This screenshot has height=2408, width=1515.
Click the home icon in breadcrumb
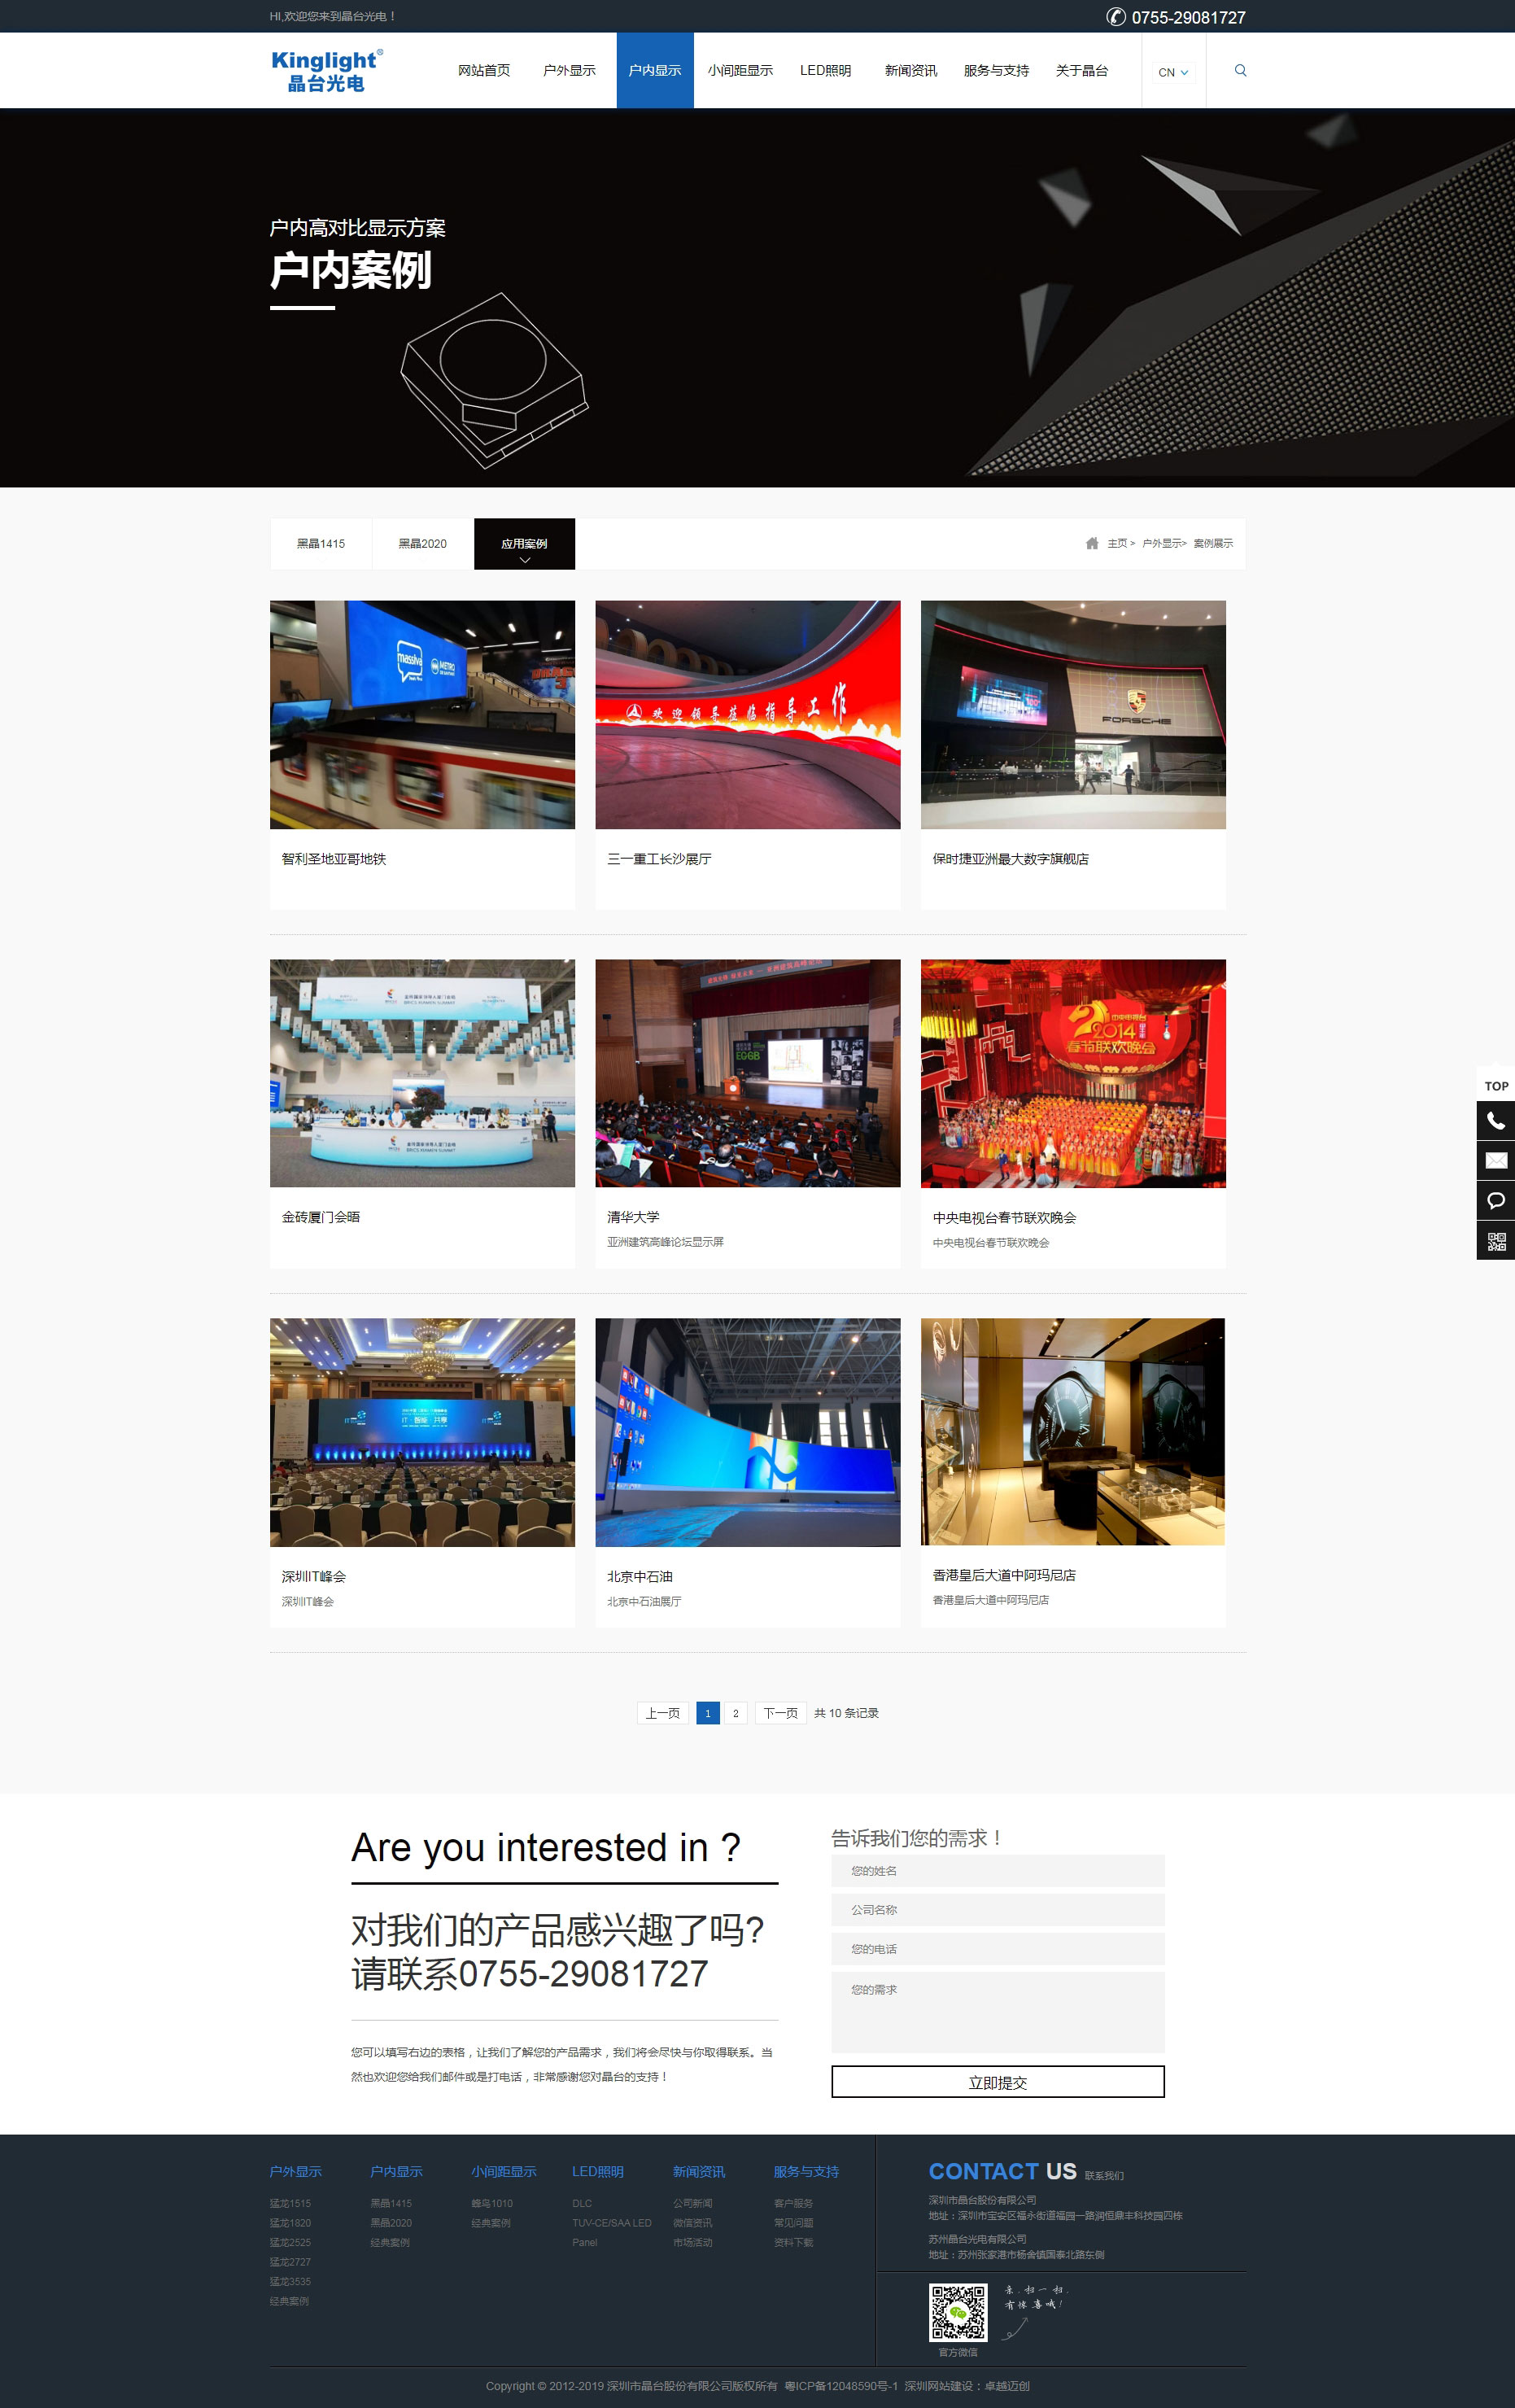[1092, 543]
